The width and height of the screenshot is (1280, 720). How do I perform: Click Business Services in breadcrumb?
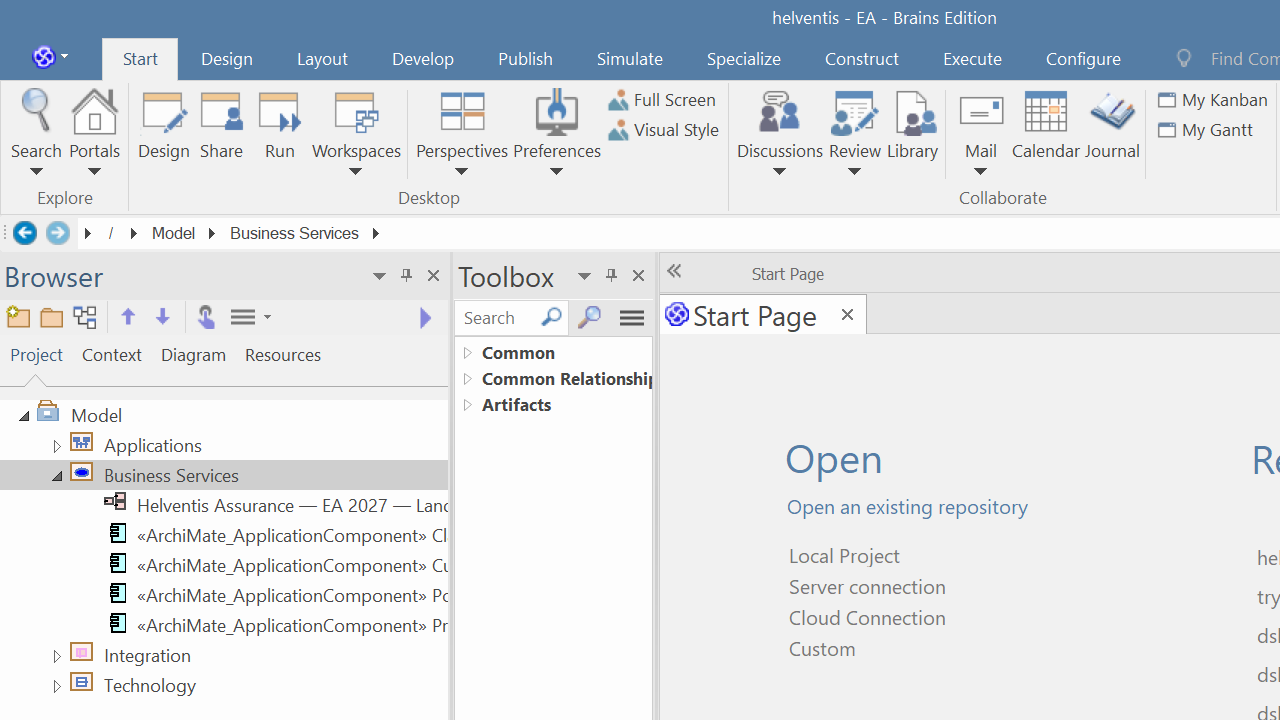[294, 233]
